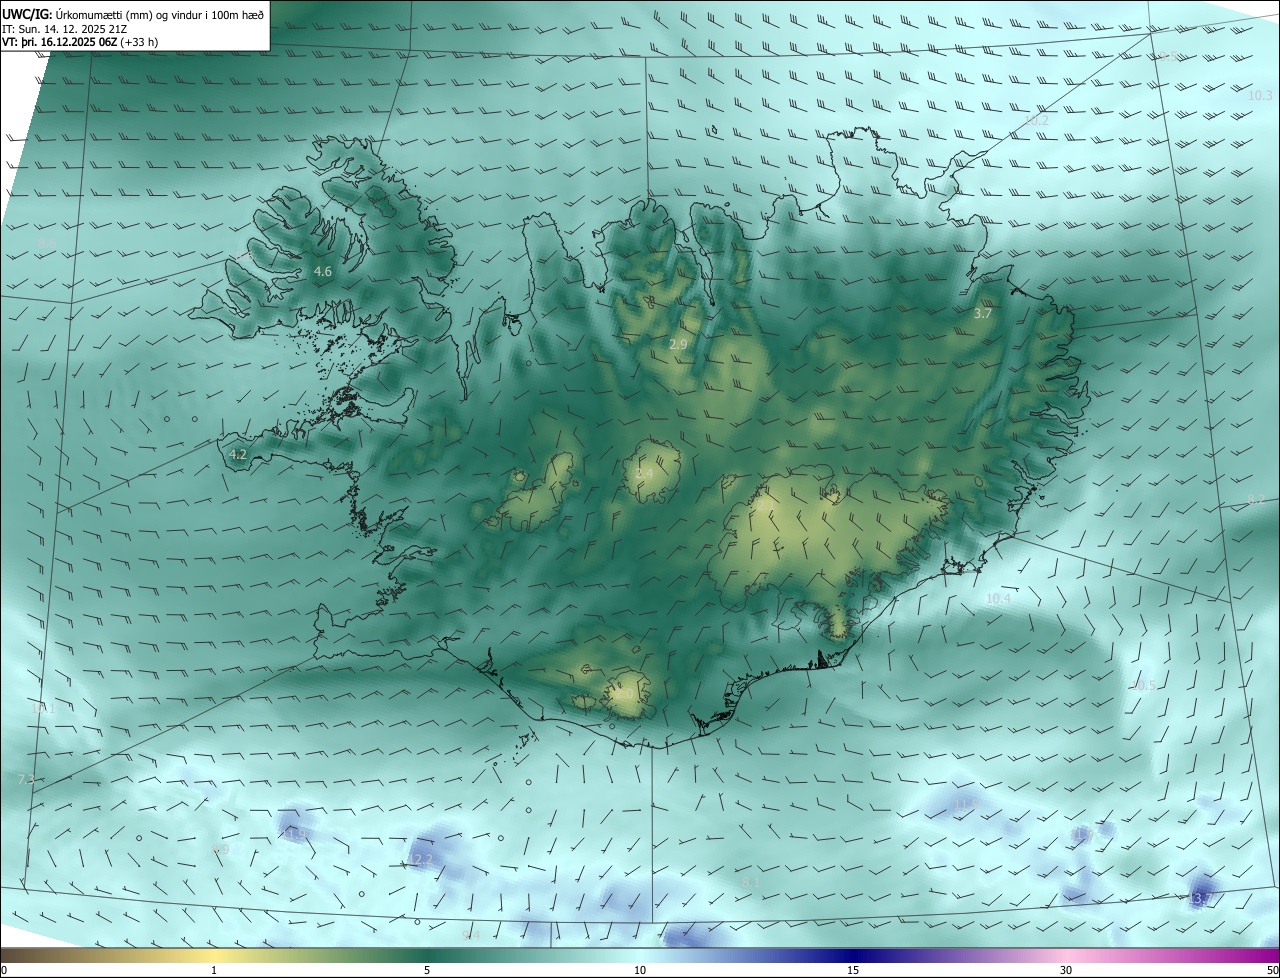Click the 4.2 value on the western peninsula
Screen dimensions: 1280x978
[x=238, y=454]
